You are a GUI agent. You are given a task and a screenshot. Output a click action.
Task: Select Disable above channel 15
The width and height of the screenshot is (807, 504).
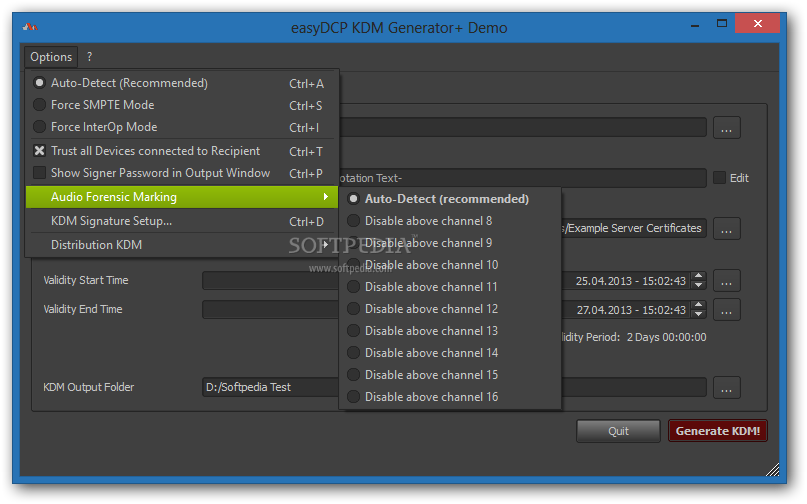[450, 375]
